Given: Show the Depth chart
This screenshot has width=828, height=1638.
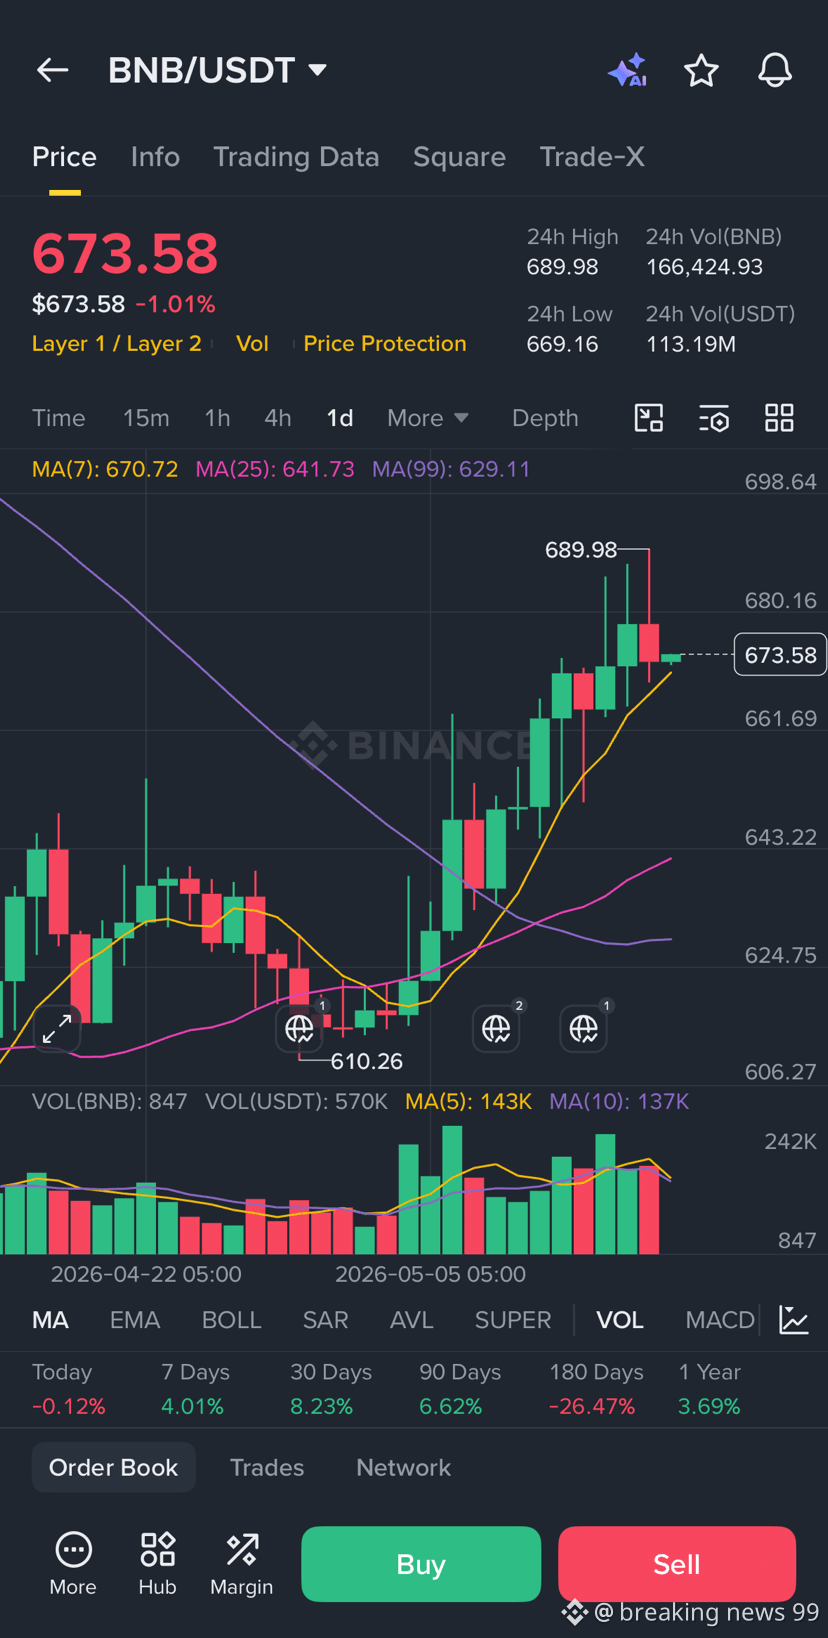Looking at the screenshot, I should 545,418.
